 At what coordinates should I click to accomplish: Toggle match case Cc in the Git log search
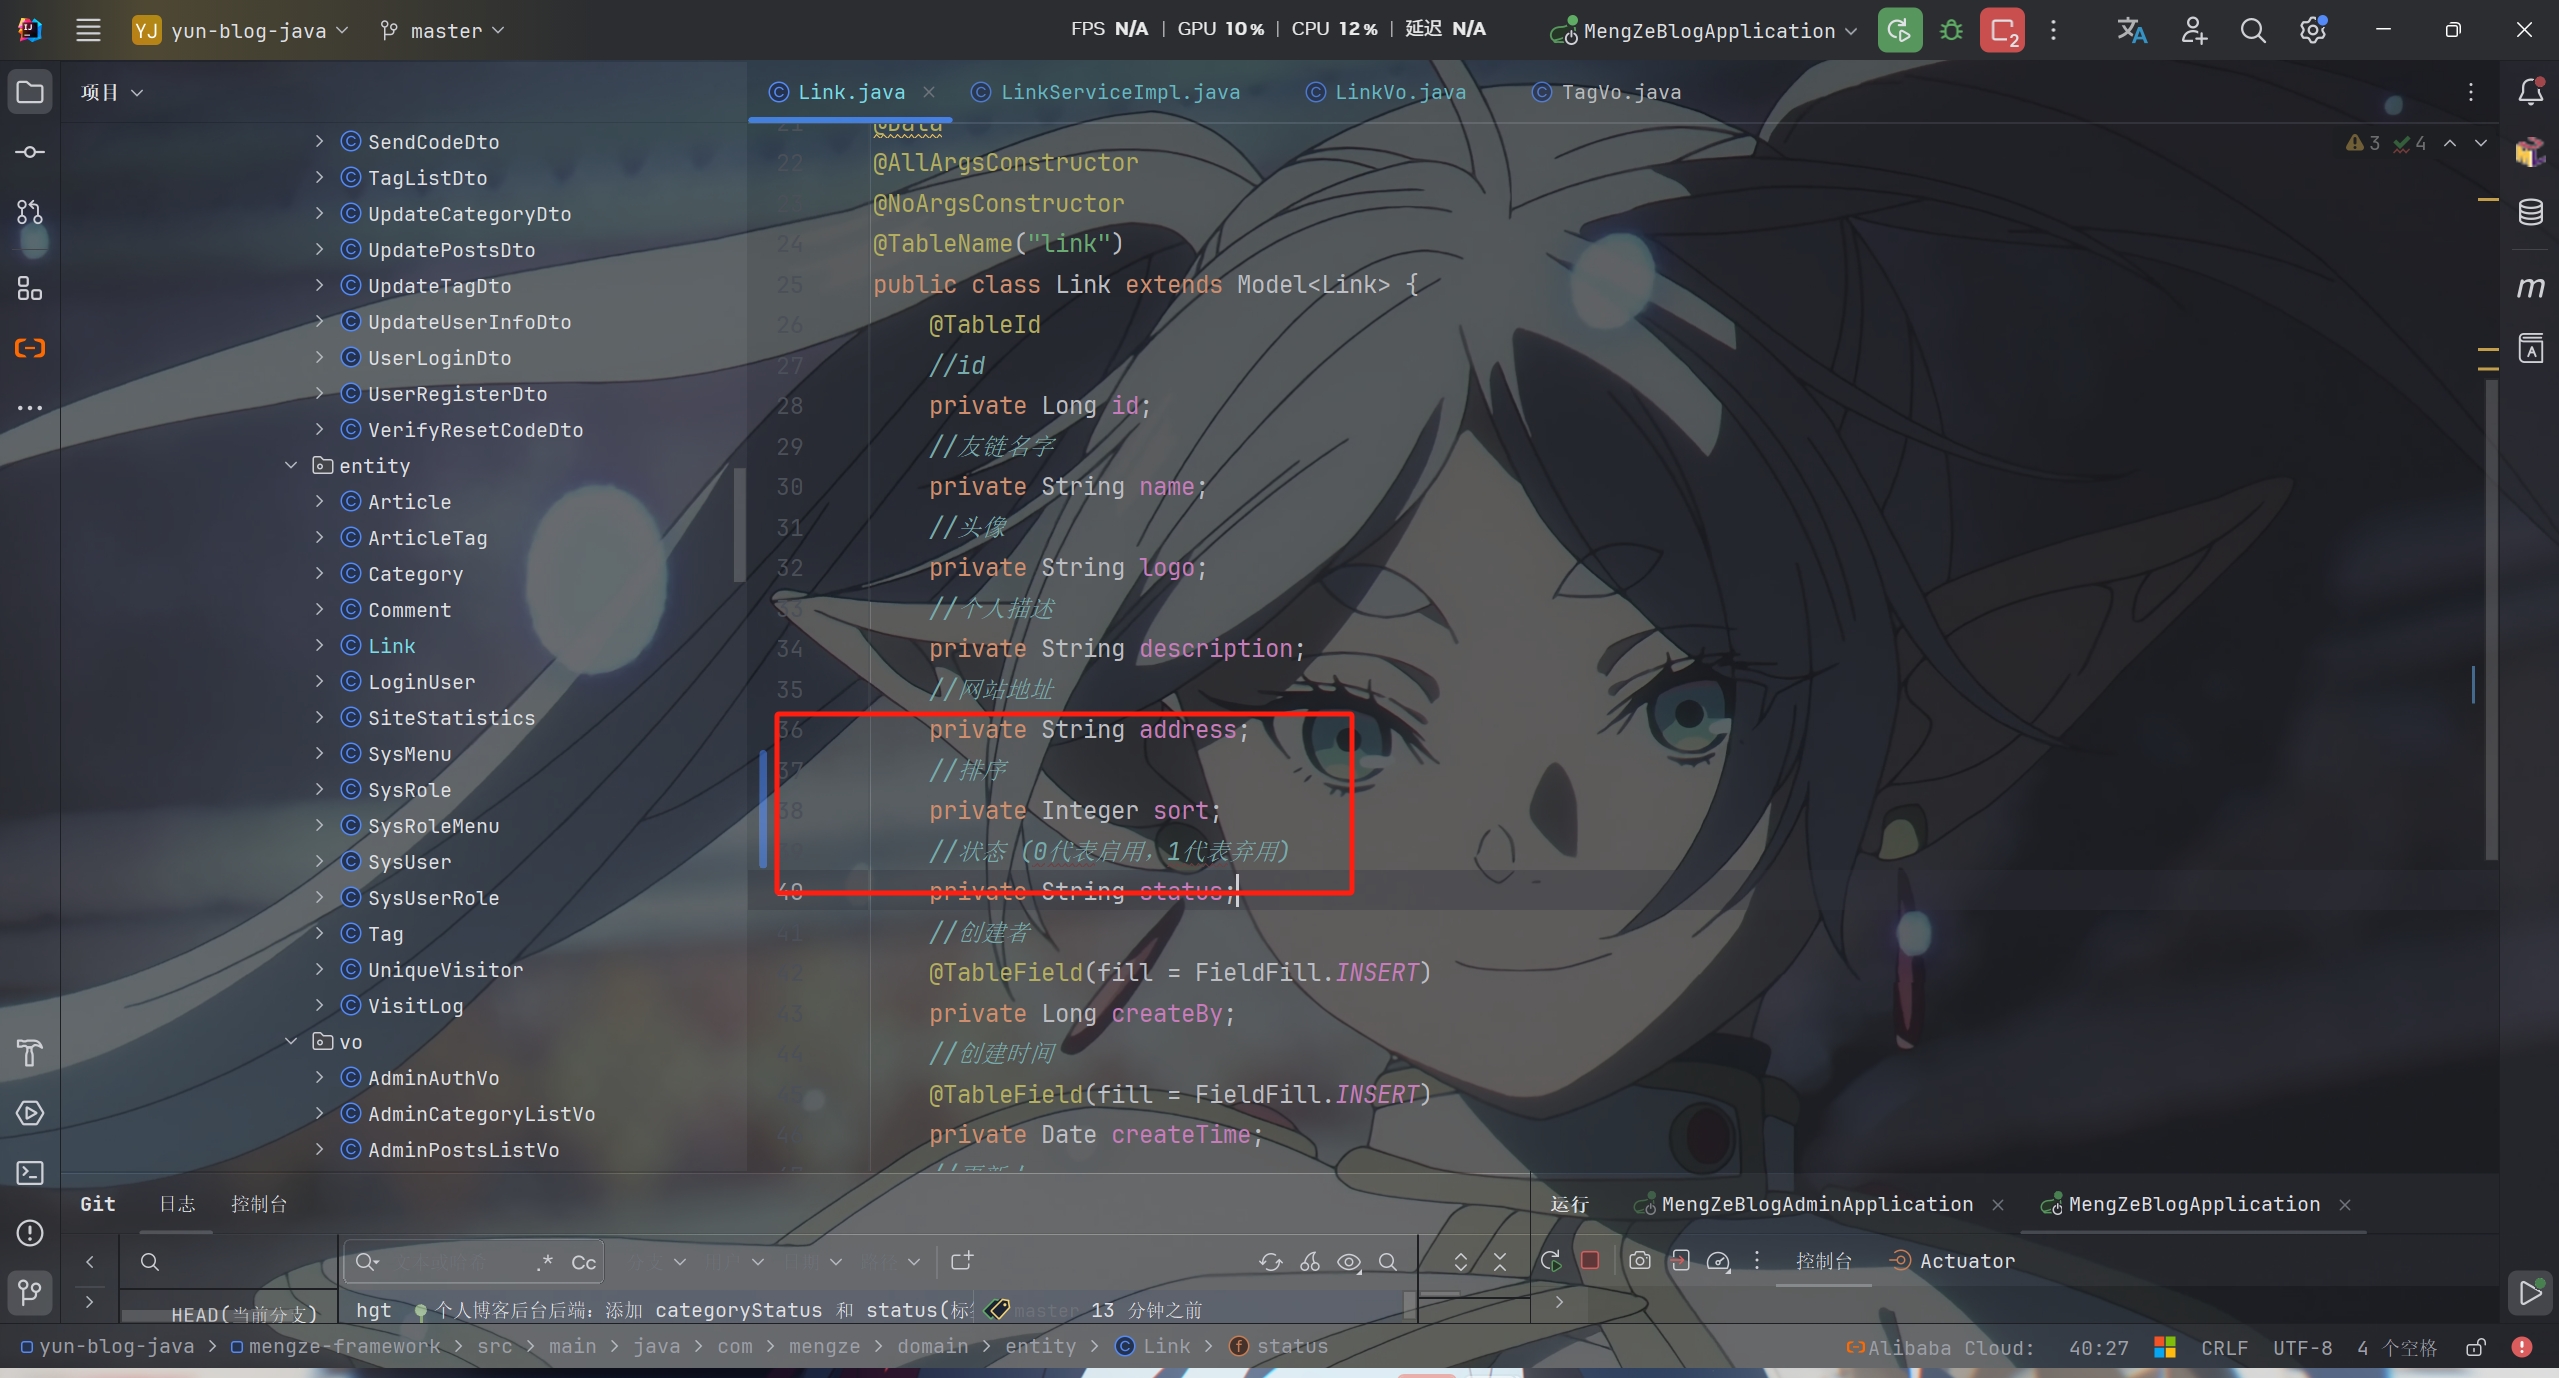click(583, 1262)
